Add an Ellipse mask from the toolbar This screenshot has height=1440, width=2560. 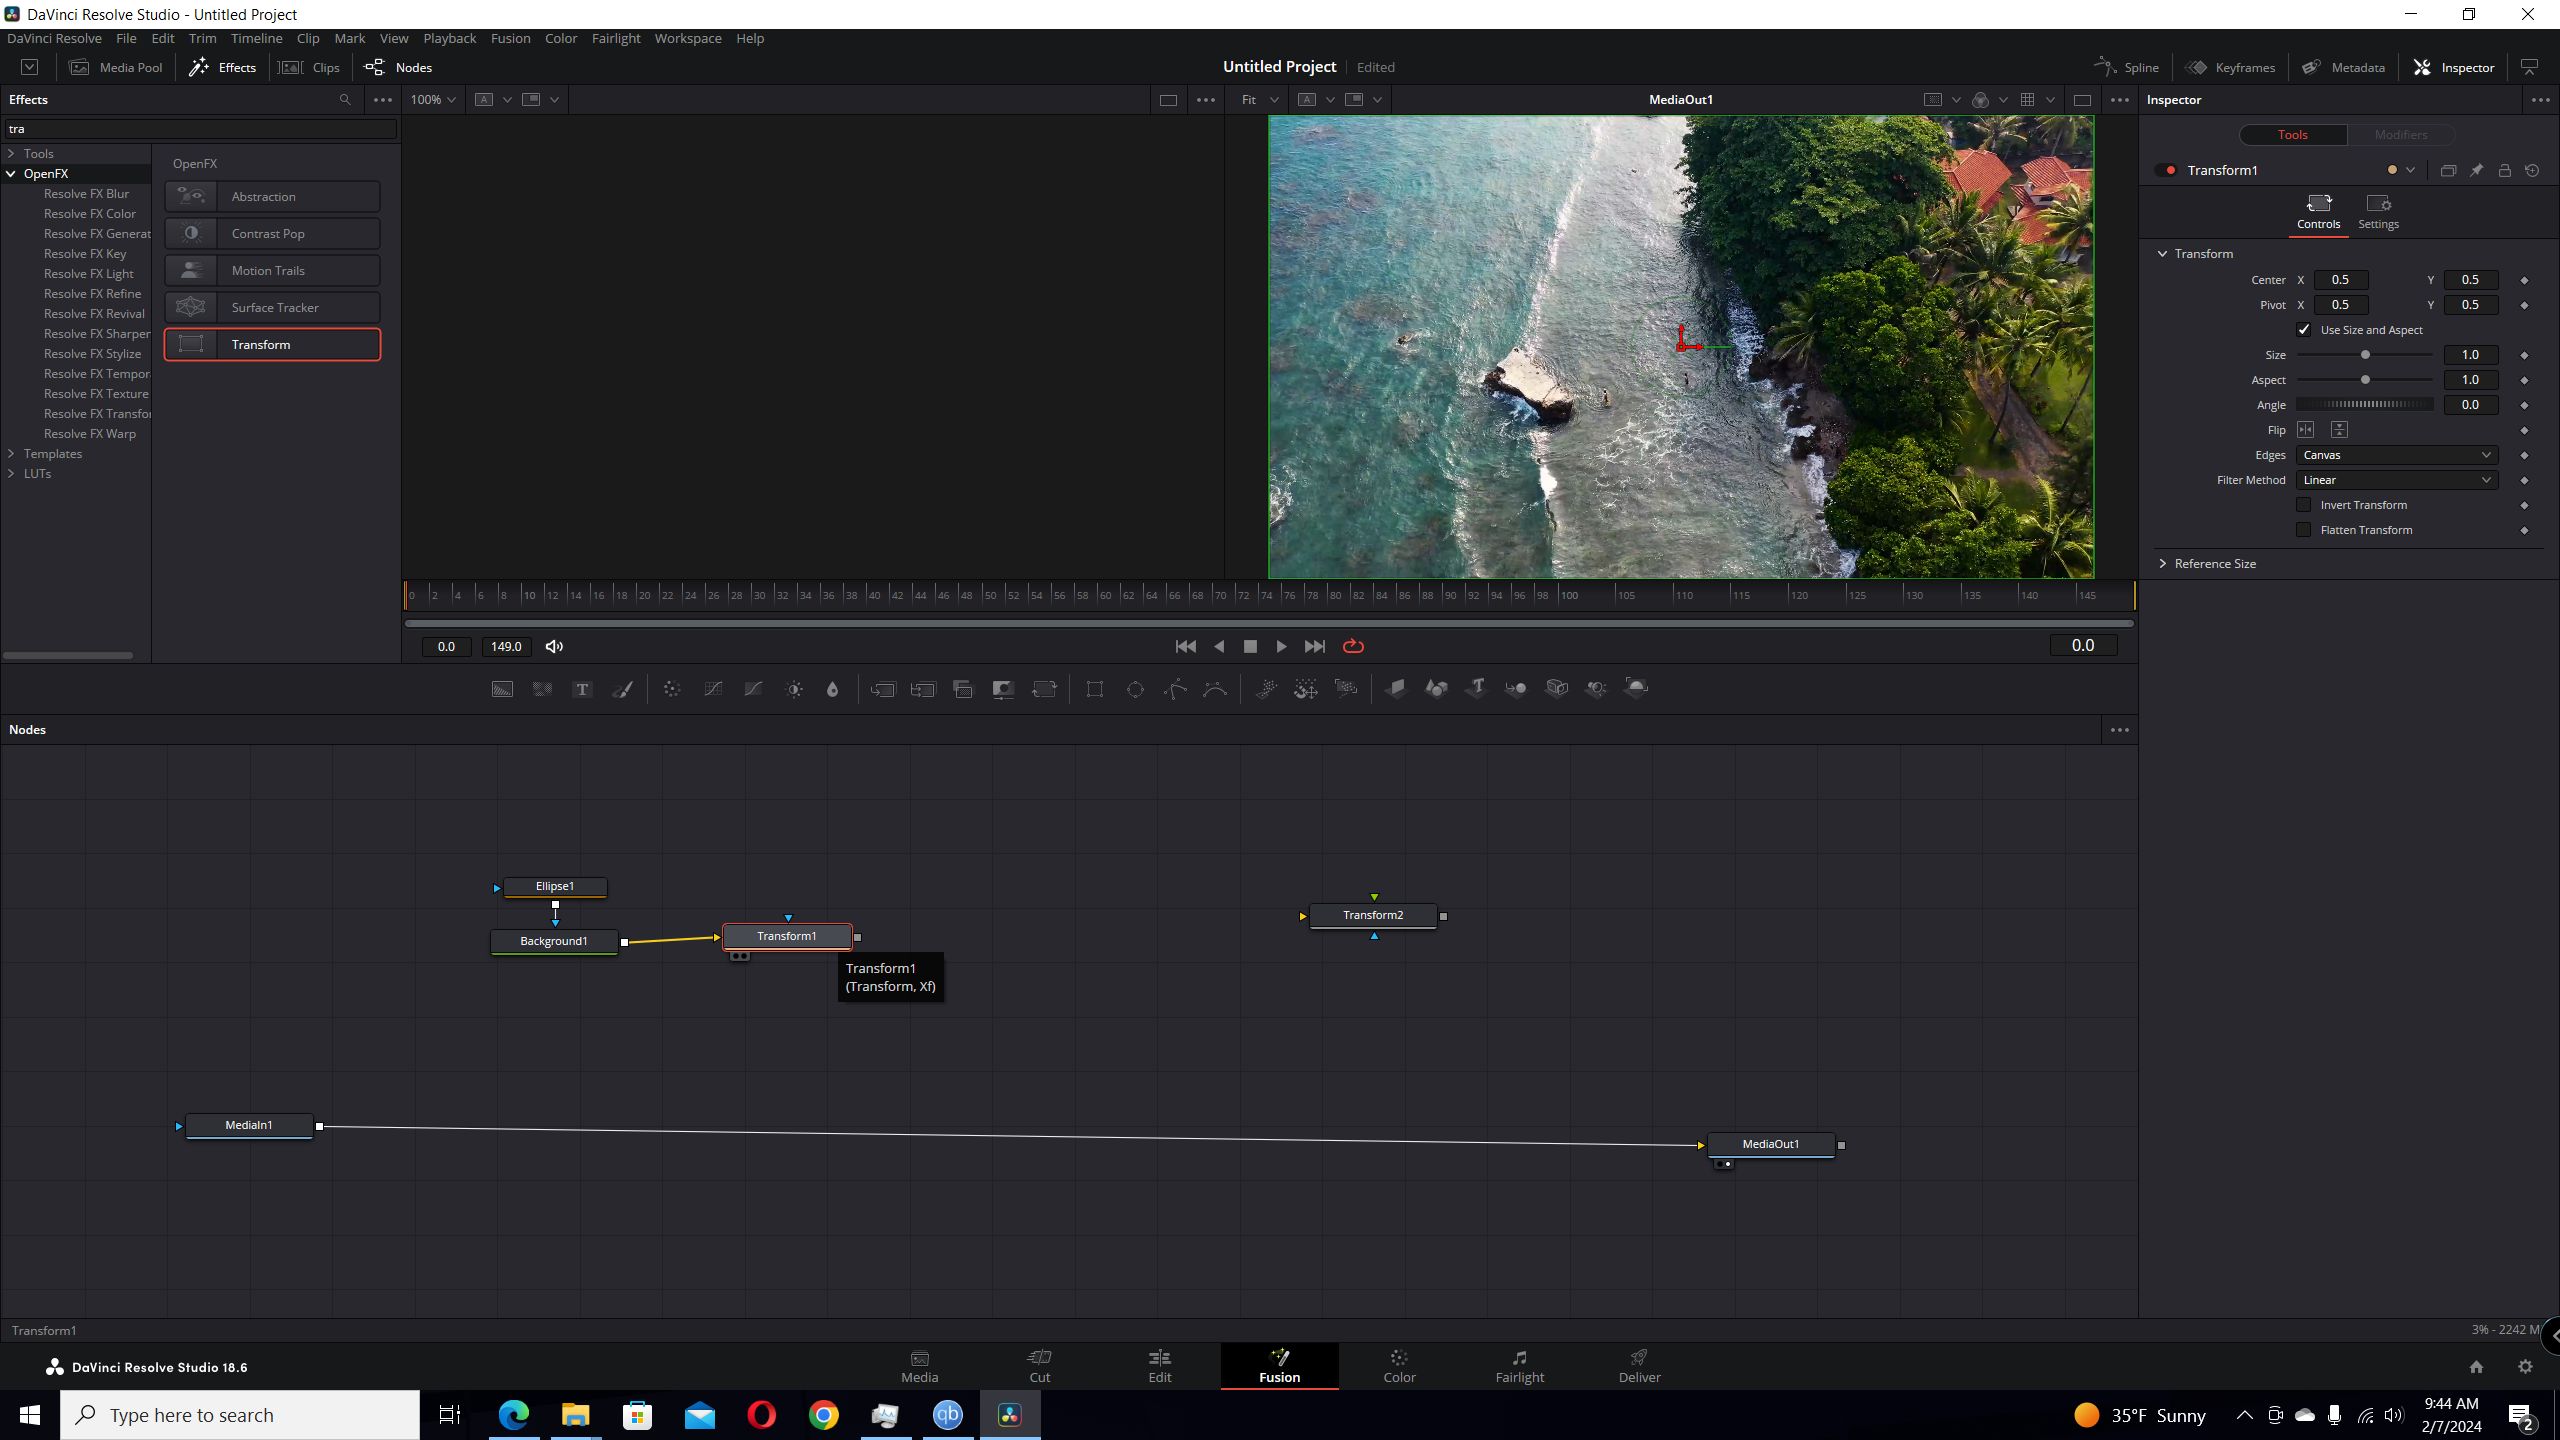pyautogui.click(x=1135, y=689)
